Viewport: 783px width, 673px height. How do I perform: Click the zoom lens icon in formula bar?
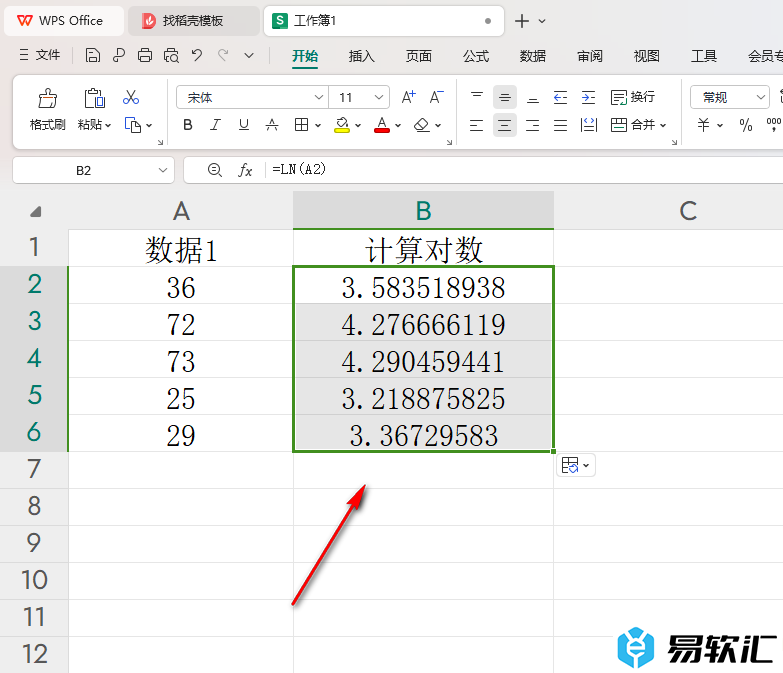coord(215,170)
